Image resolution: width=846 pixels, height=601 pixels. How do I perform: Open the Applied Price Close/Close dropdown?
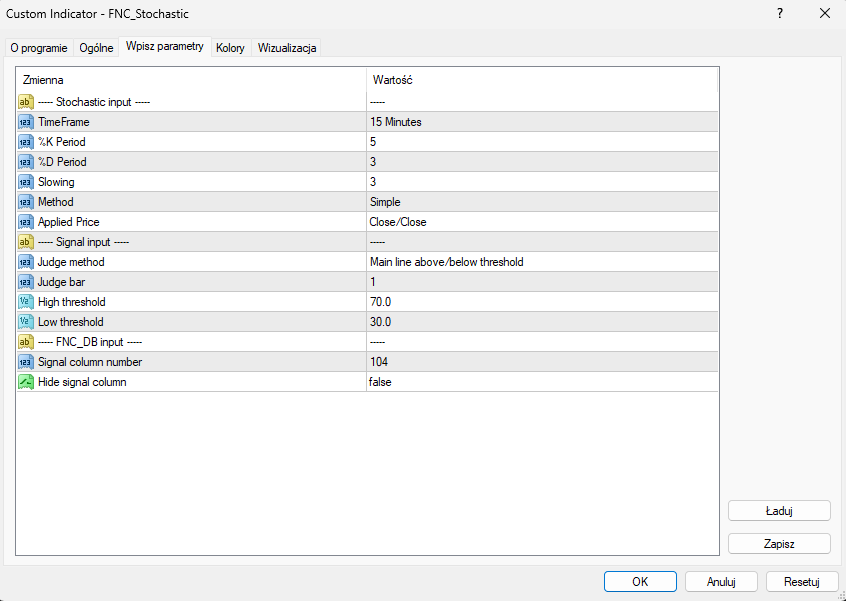pos(540,222)
